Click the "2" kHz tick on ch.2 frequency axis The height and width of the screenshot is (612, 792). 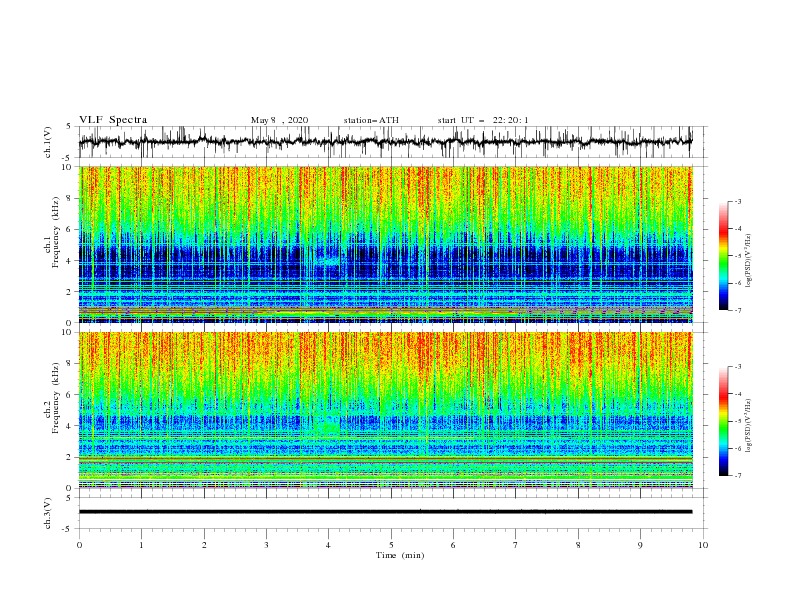pos(69,457)
